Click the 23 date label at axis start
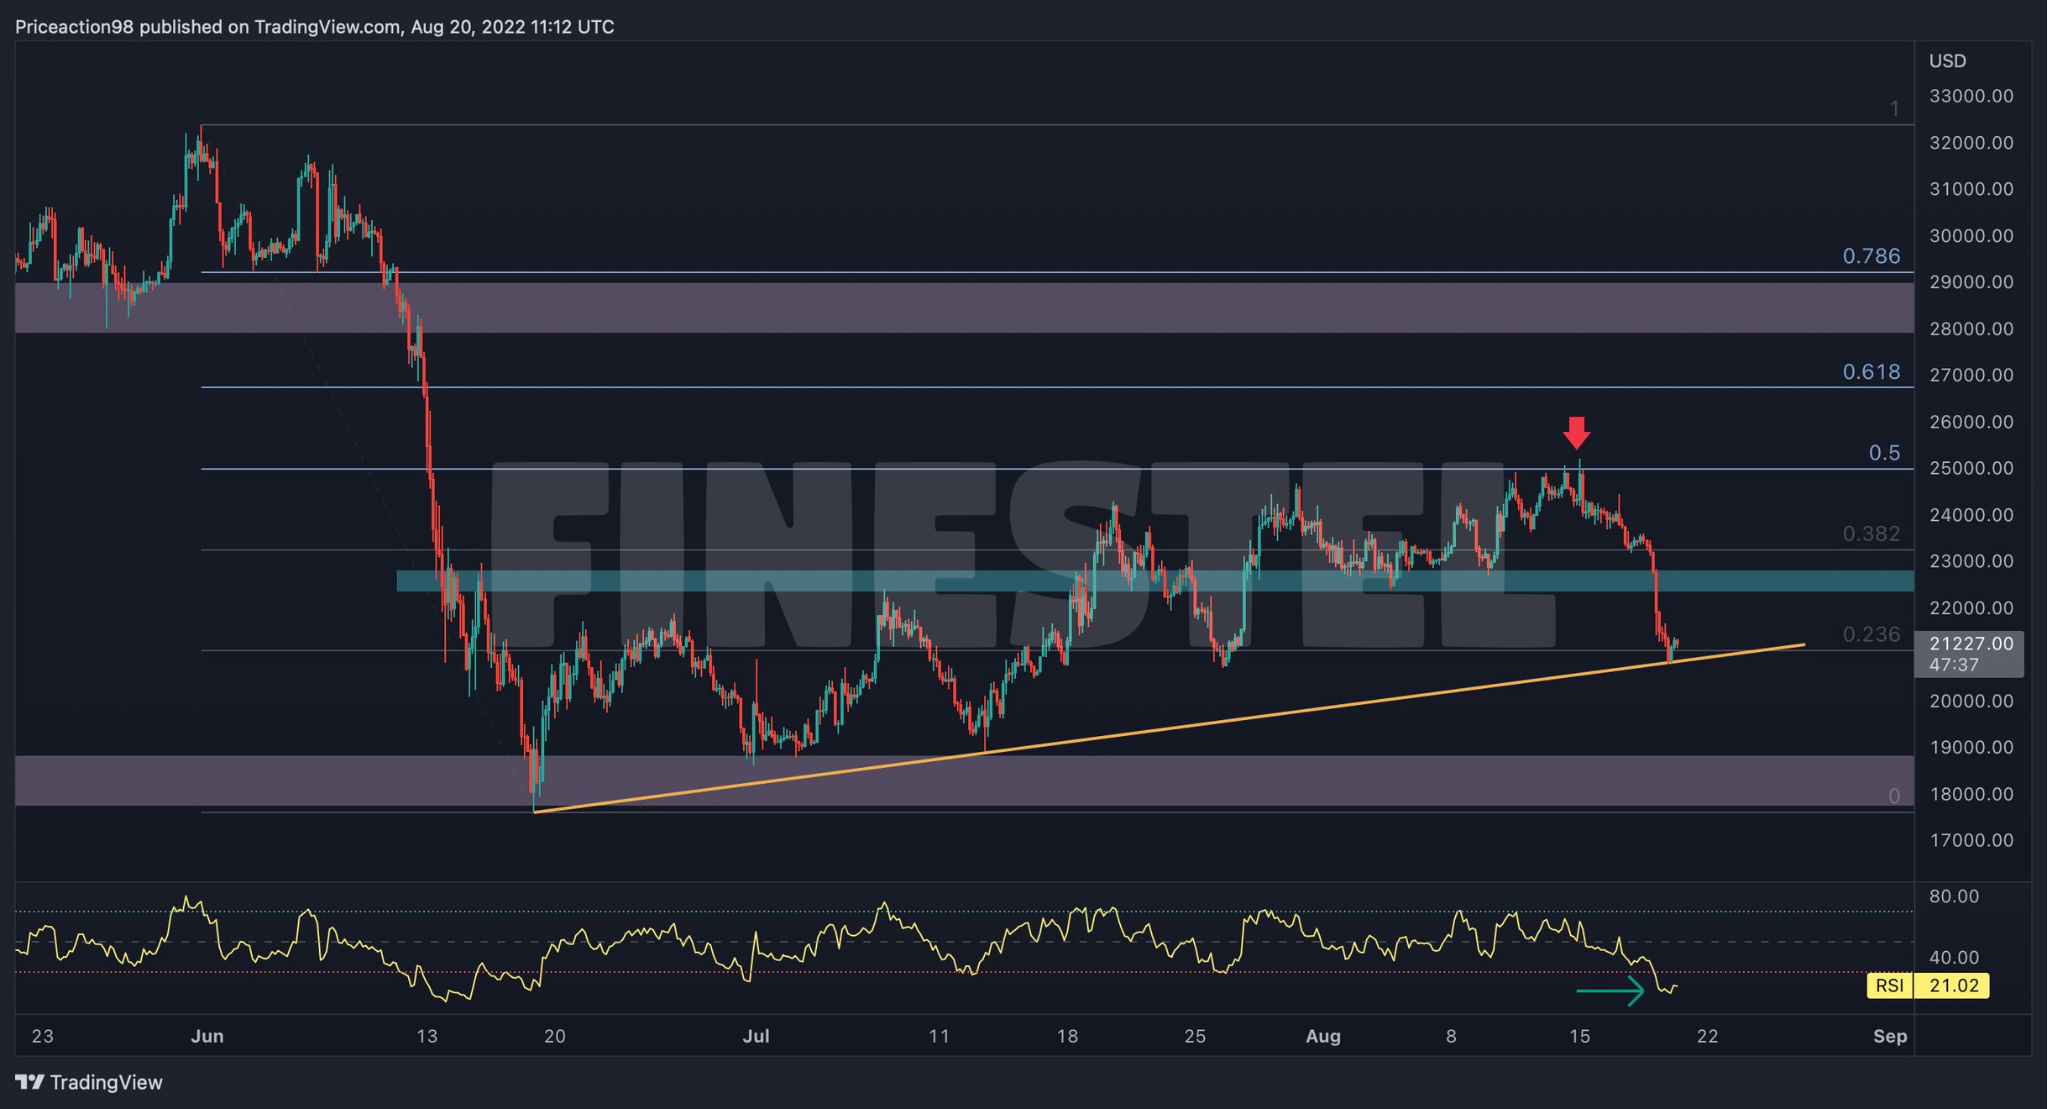2048x1109 pixels. (x=43, y=1036)
